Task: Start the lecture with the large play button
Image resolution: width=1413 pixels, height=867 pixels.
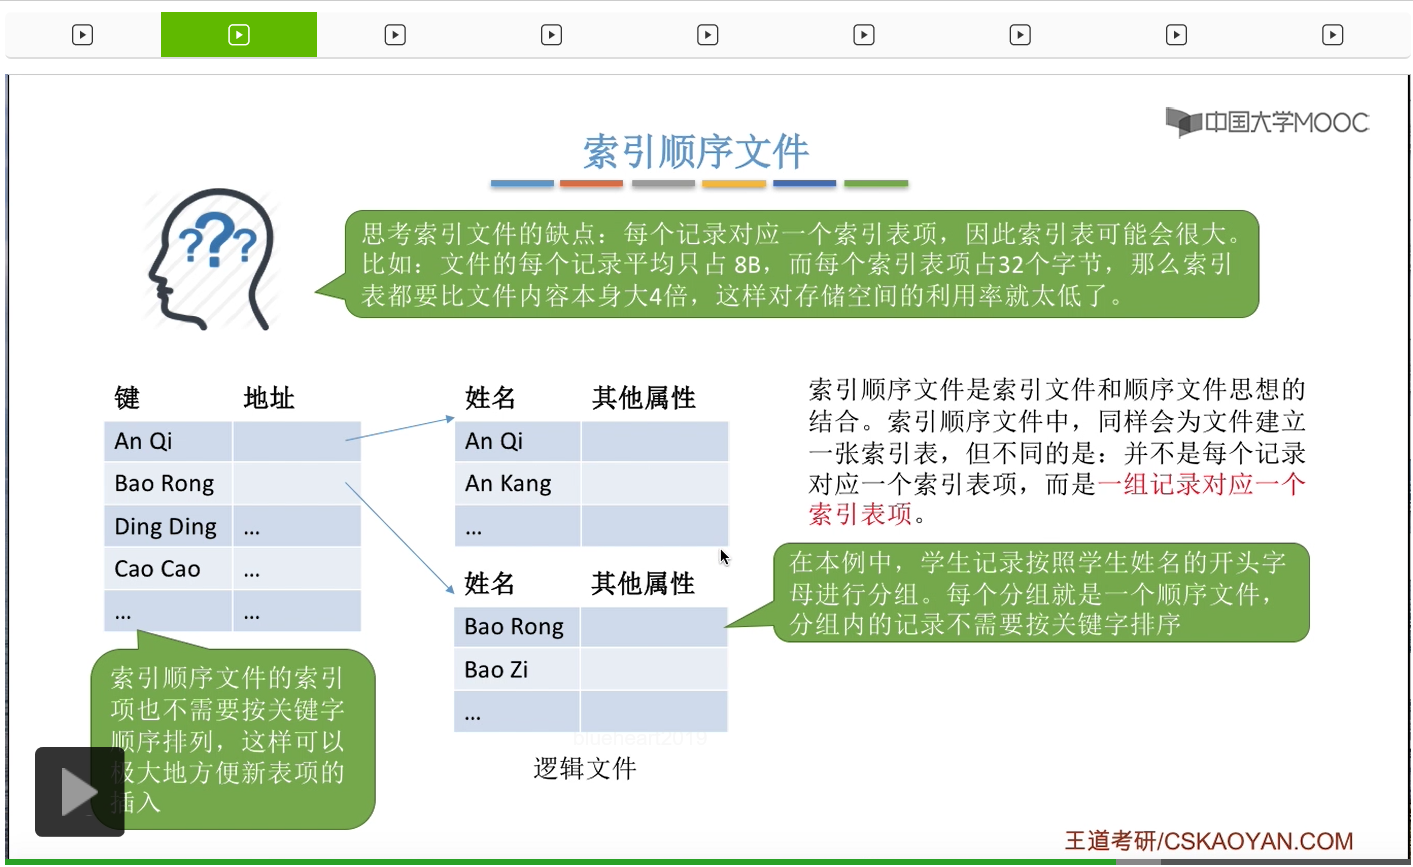Action: (x=80, y=792)
